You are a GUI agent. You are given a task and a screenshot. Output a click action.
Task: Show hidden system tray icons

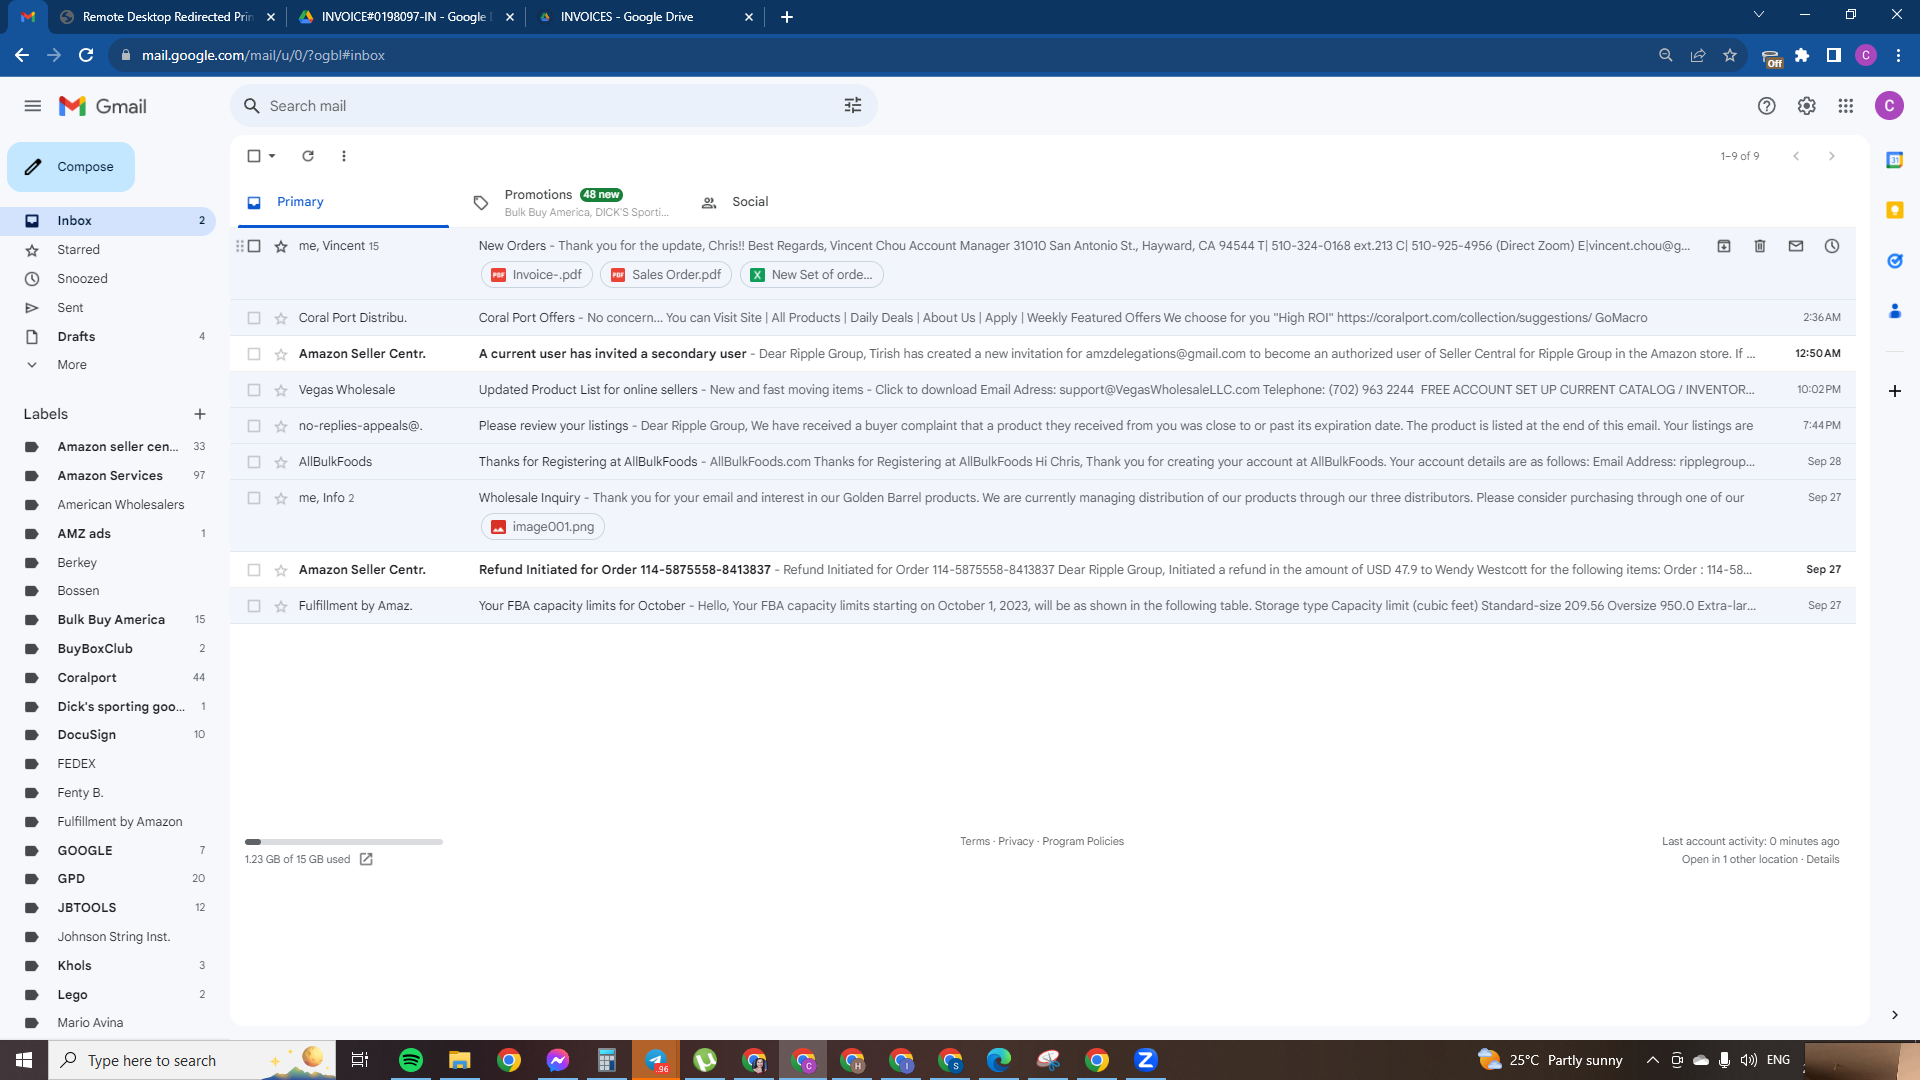(1653, 1060)
